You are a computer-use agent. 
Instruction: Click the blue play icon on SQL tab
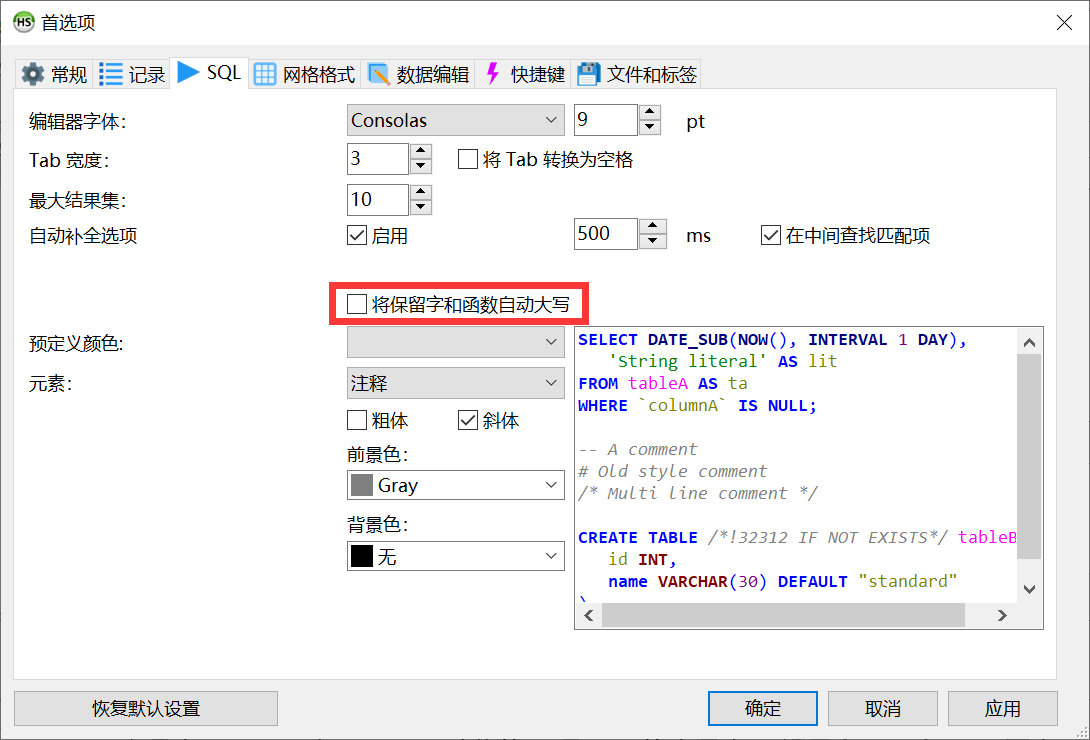pyautogui.click(x=188, y=72)
